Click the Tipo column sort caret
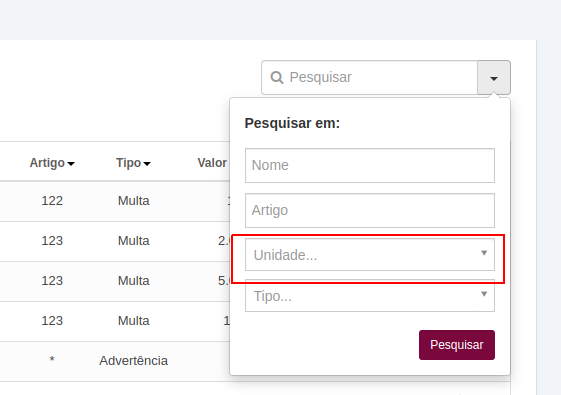Viewport: 561px width, 395px height. [147, 164]
